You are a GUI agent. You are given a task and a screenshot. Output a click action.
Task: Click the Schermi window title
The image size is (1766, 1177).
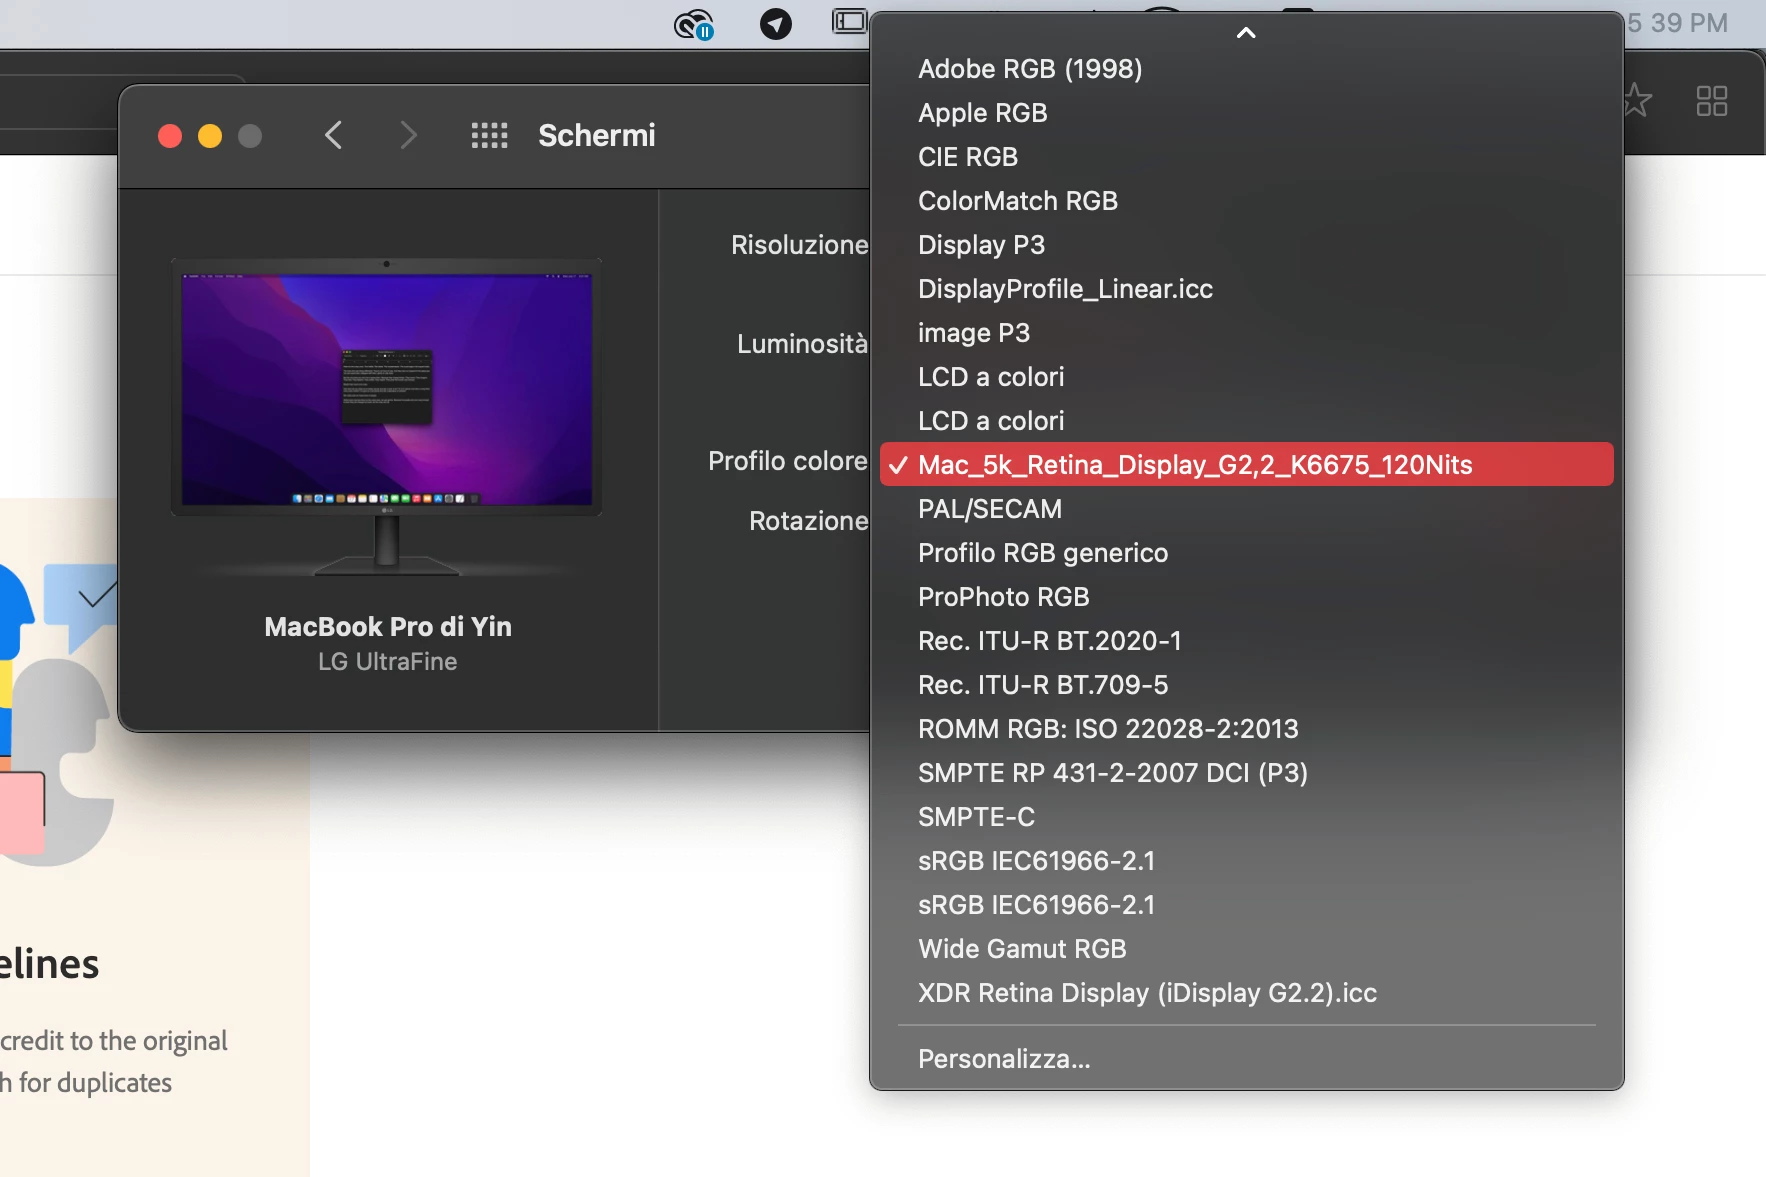coord(597,135)
